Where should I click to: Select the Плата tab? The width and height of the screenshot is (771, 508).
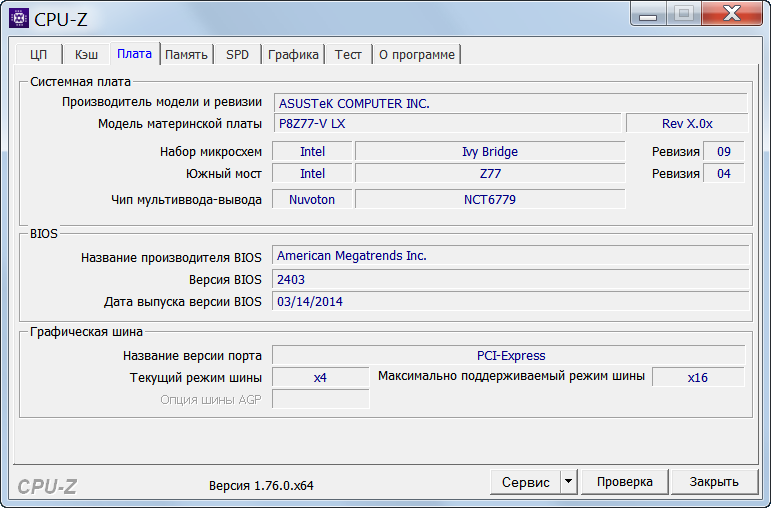(x=134, y=54)
